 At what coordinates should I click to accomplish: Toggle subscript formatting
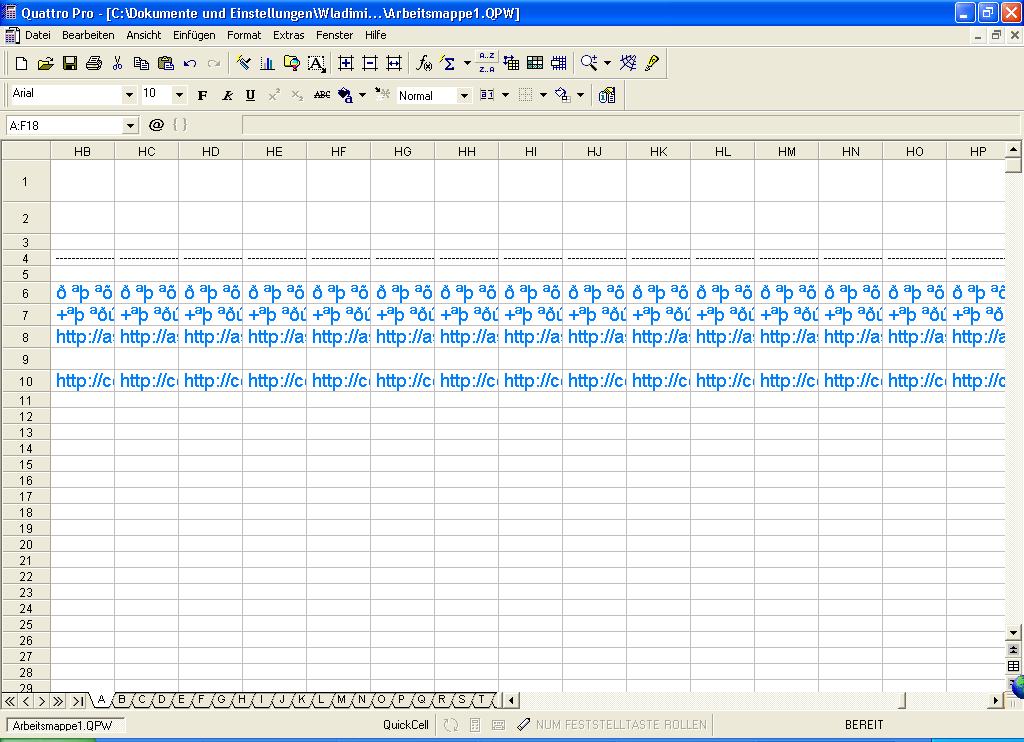pyautogui.click(x=298, y=95)
